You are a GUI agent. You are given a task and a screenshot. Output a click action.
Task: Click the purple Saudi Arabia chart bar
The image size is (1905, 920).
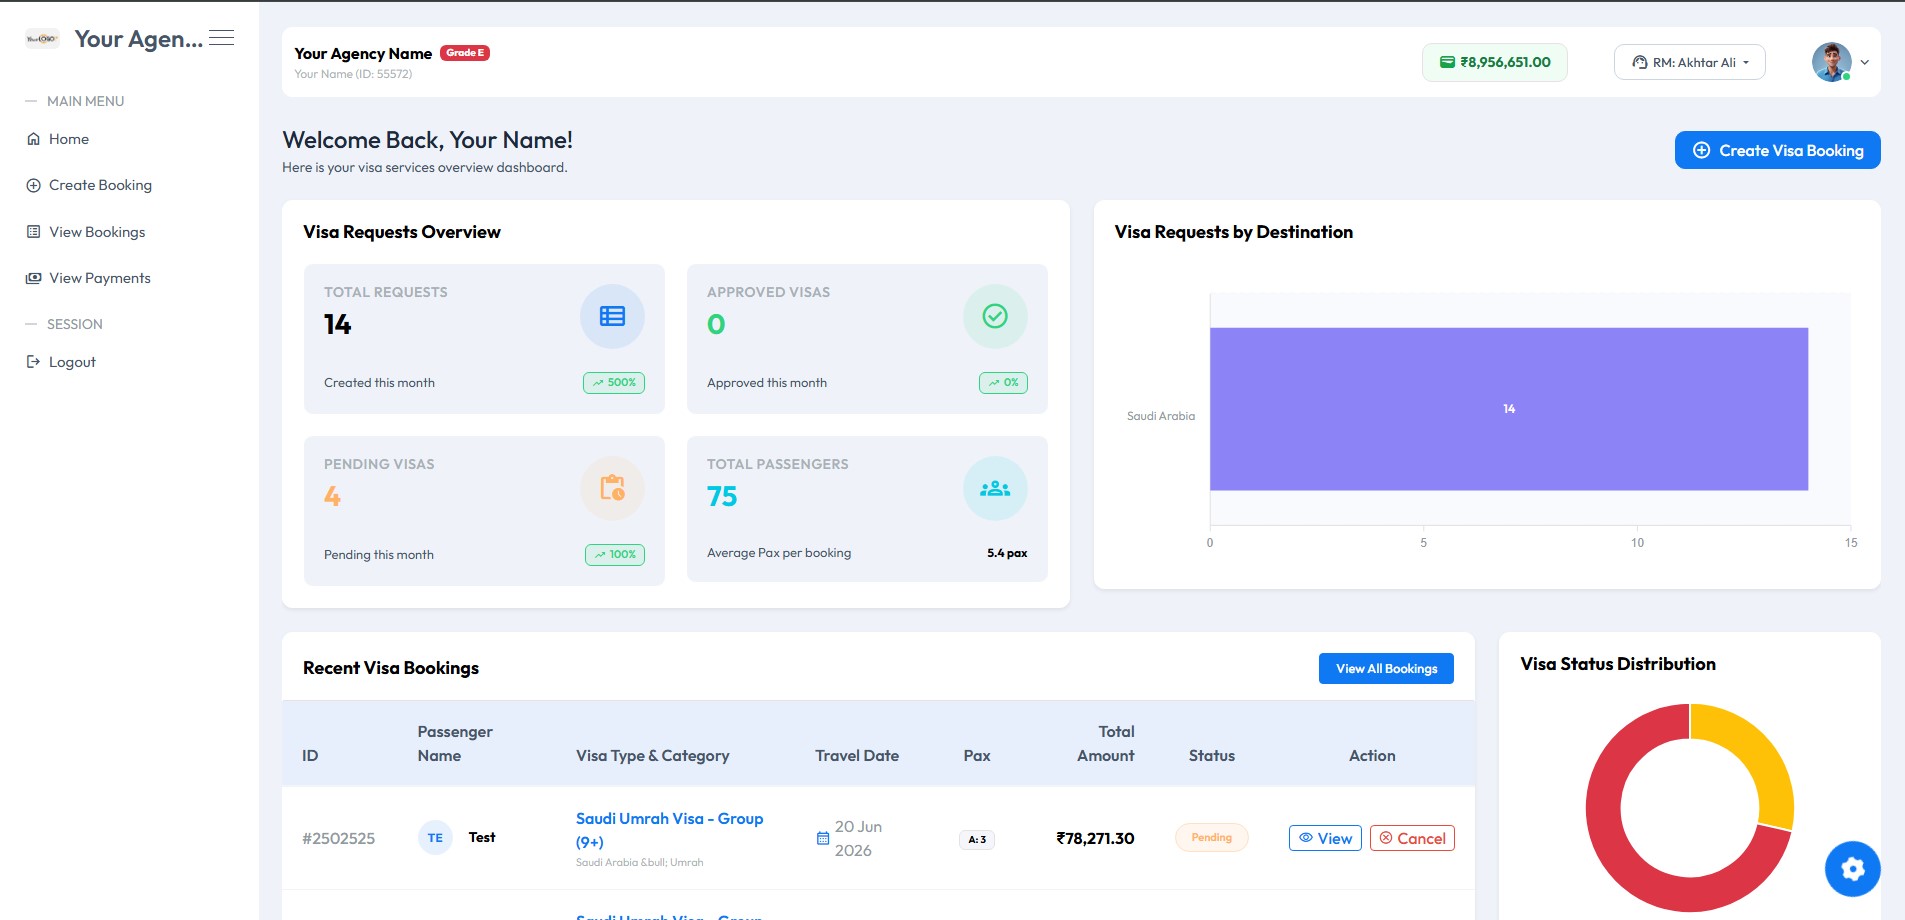click(1509, 409)
